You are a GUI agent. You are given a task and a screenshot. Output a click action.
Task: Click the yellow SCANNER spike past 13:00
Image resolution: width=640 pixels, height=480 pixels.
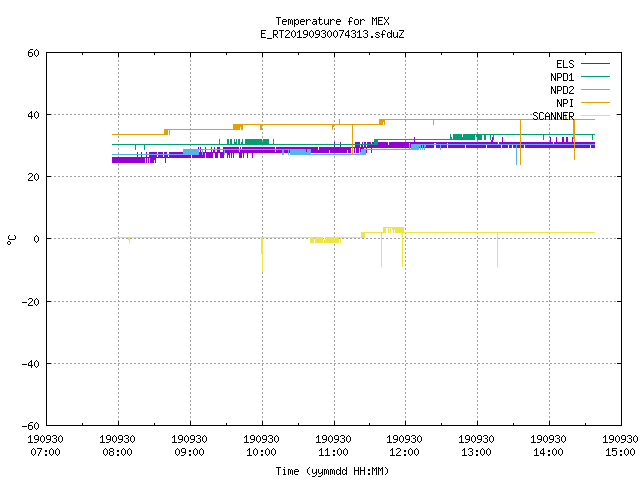coord(497,250)
